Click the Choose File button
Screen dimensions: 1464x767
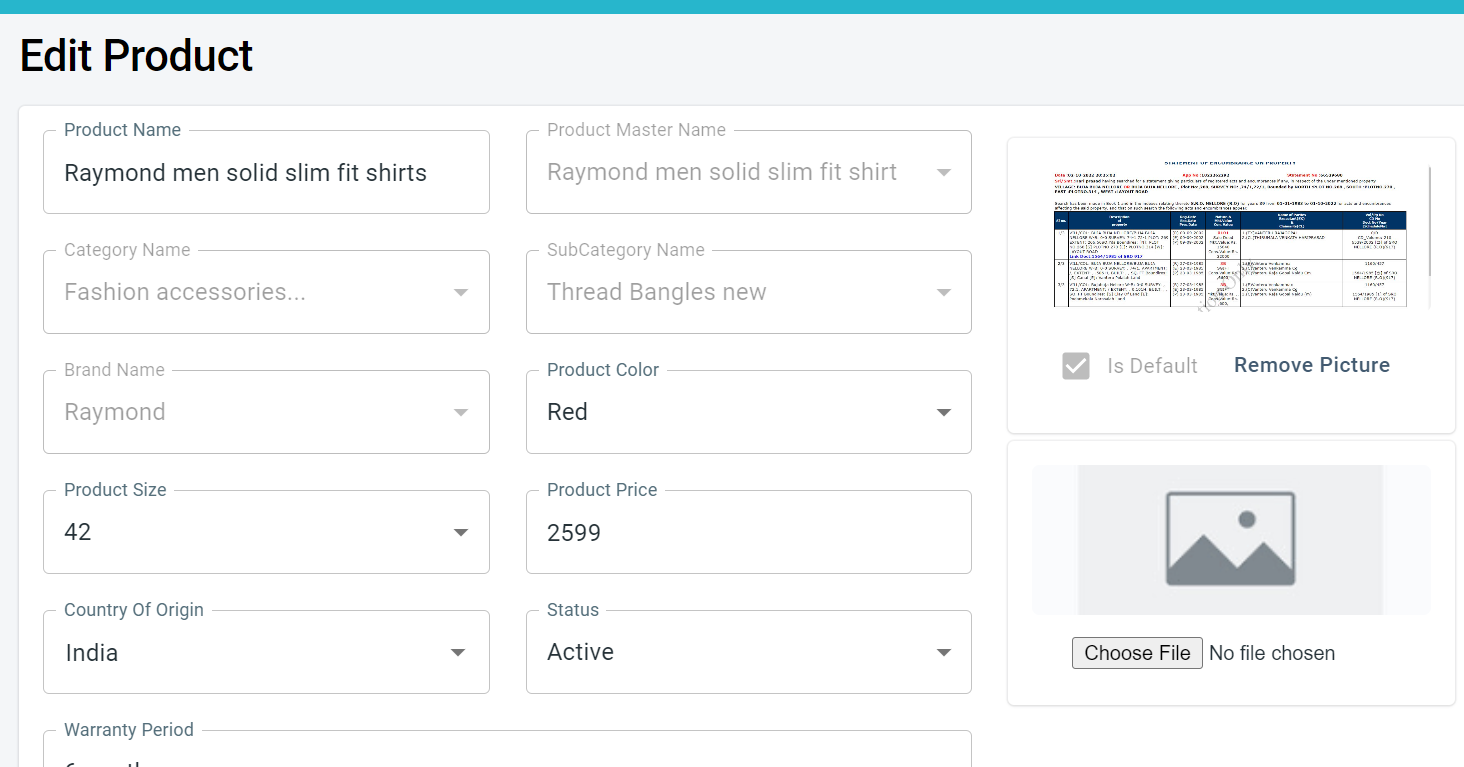[x=1137, y=653]
